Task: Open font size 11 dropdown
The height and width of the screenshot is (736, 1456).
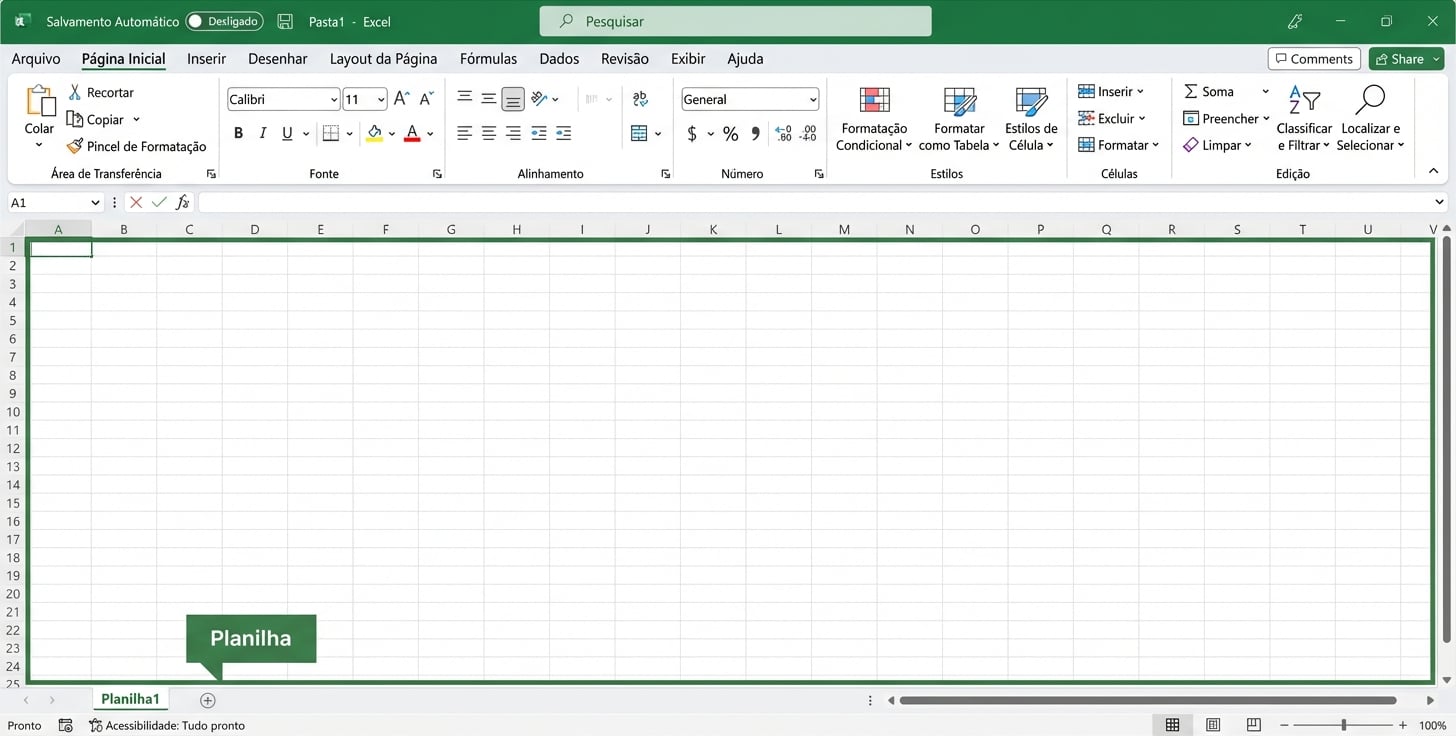Action: pos(381,99)
